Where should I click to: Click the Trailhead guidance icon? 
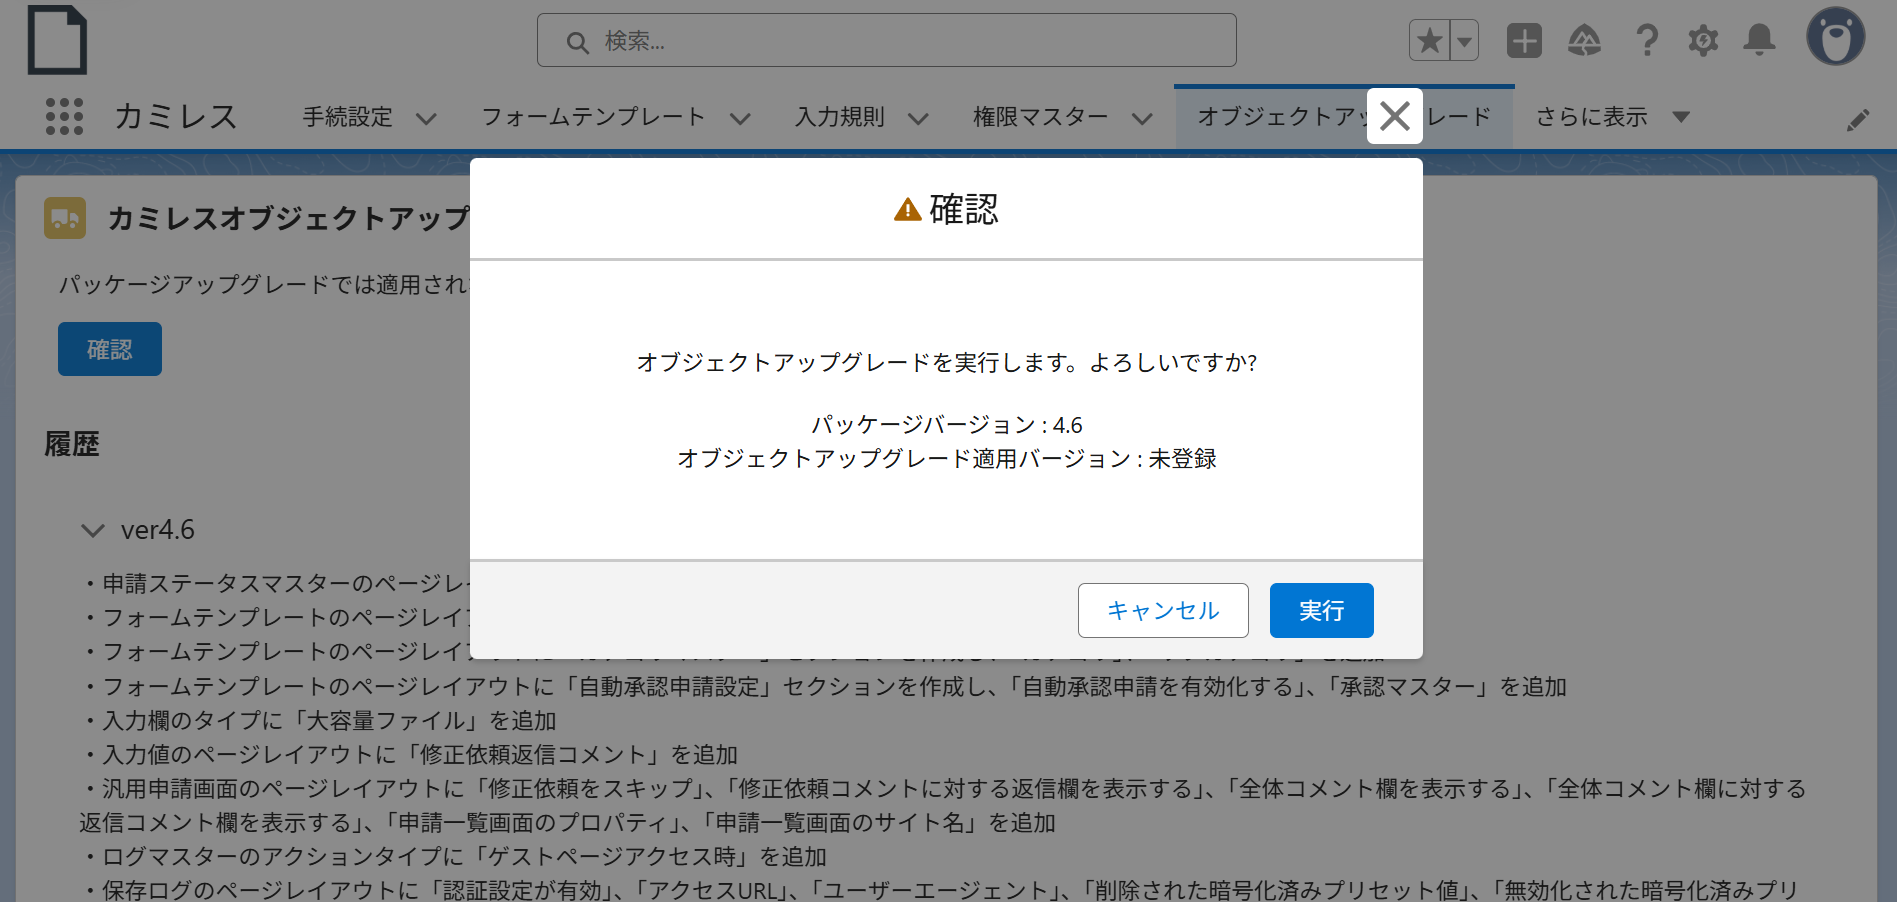pos(1584,41)
